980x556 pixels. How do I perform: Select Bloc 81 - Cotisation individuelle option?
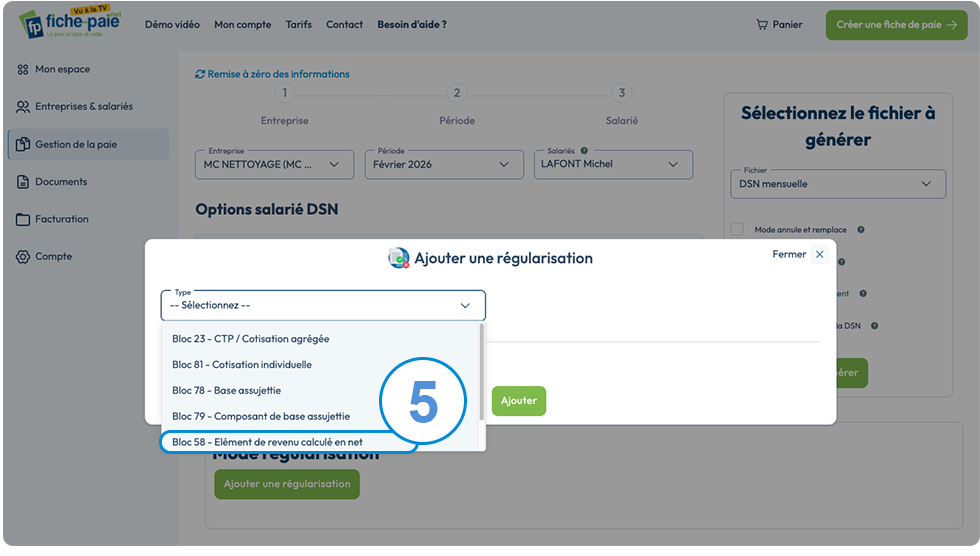pyautogui.click(x=242, y=364)
